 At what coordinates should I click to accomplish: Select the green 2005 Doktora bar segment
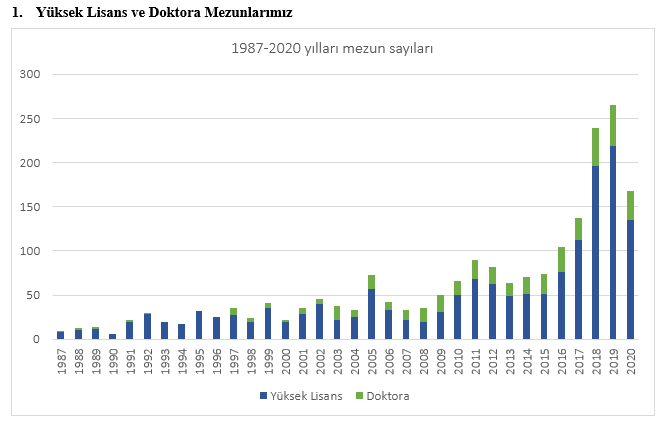coord(372,282)
